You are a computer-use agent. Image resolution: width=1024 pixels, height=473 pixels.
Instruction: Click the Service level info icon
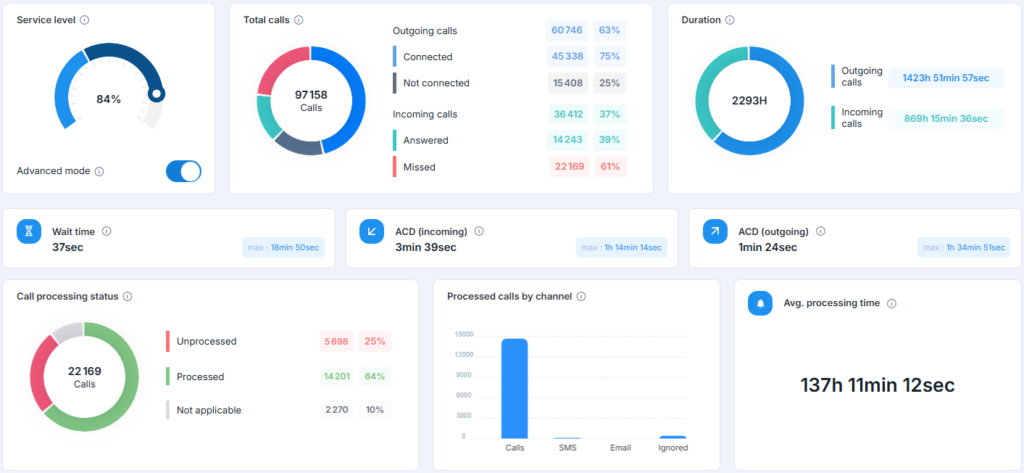coord(84,20)
